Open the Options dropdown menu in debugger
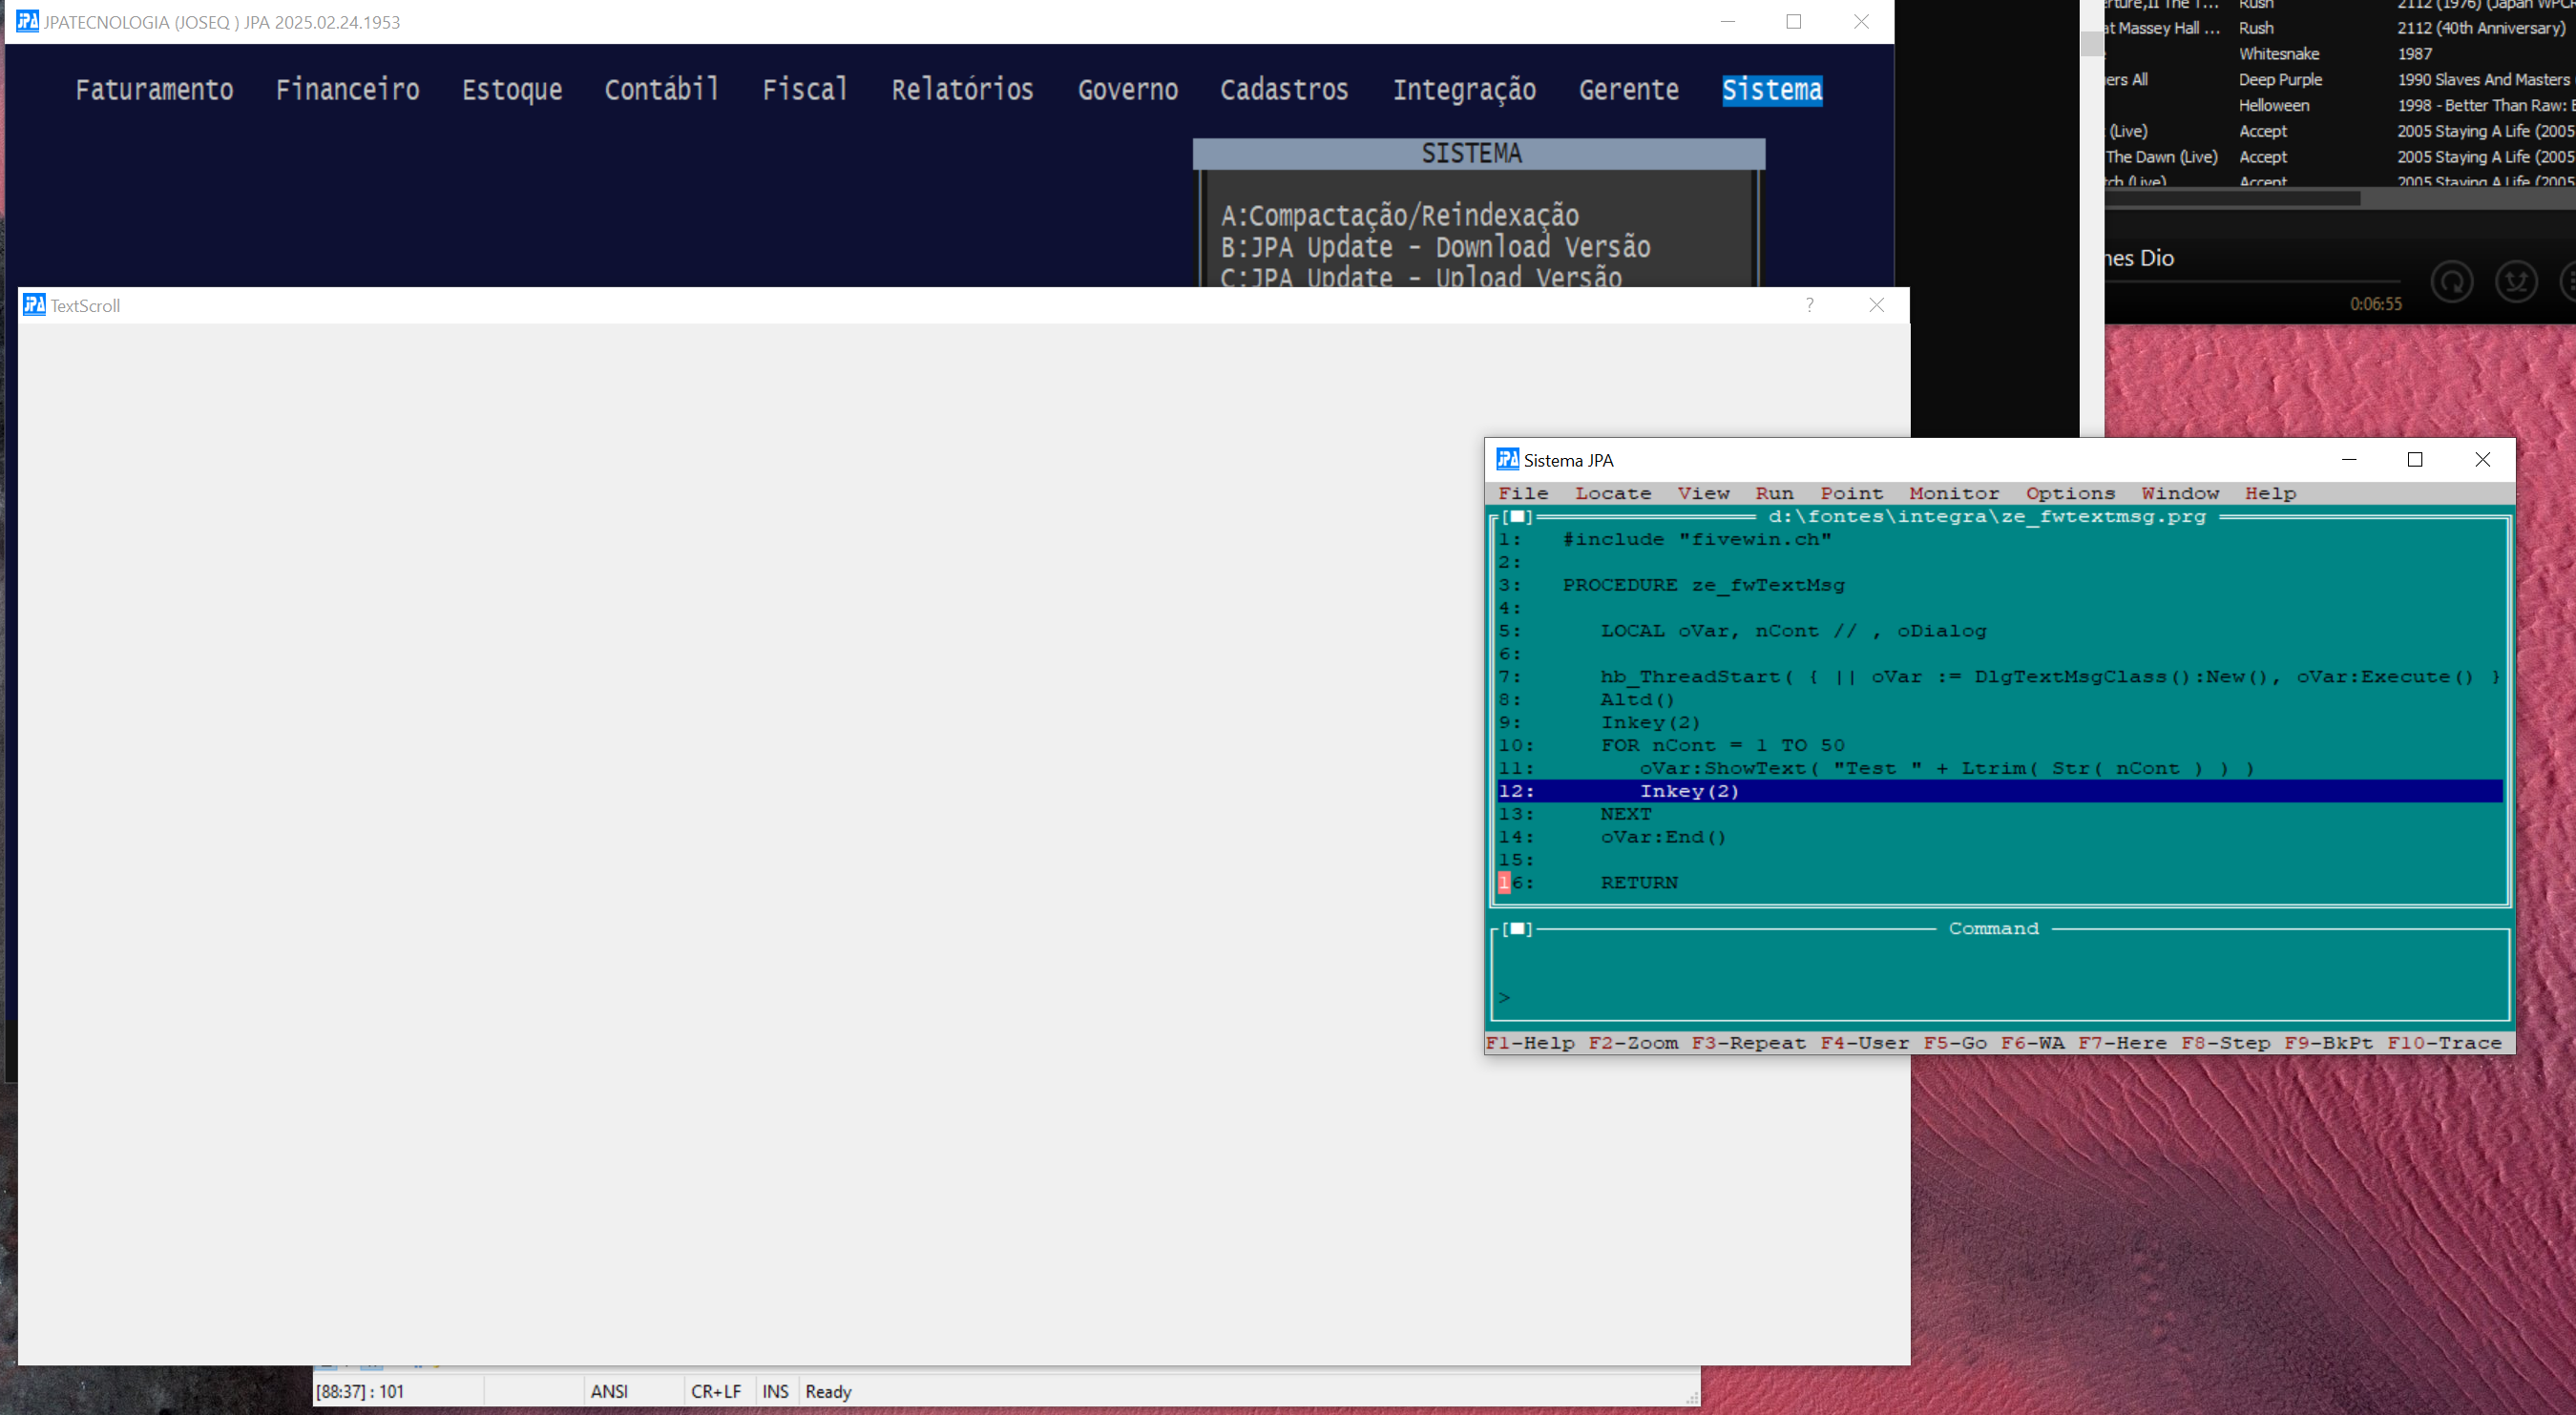This screenshot has height=1415, width=2576. (2069, 493)
